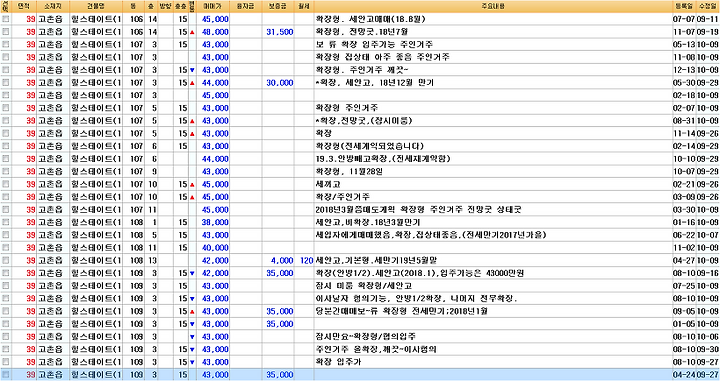Click the blue down arrow in the row modified 10-06
Image resolution: width=720 pixels, height=381 pixels.
pyautogui.click(x=192, y=337)
